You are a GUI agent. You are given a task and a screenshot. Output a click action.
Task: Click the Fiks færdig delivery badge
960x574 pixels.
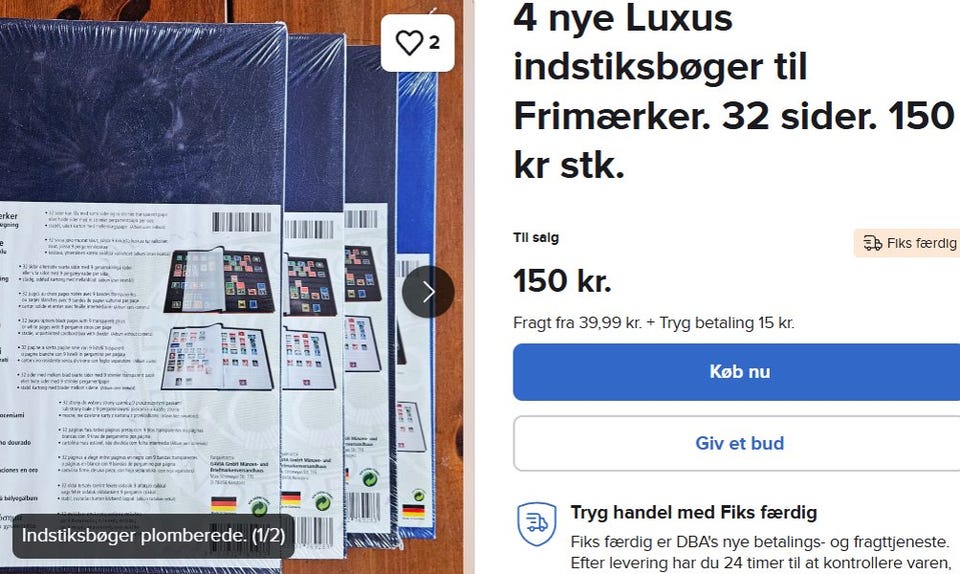point(907,243)
